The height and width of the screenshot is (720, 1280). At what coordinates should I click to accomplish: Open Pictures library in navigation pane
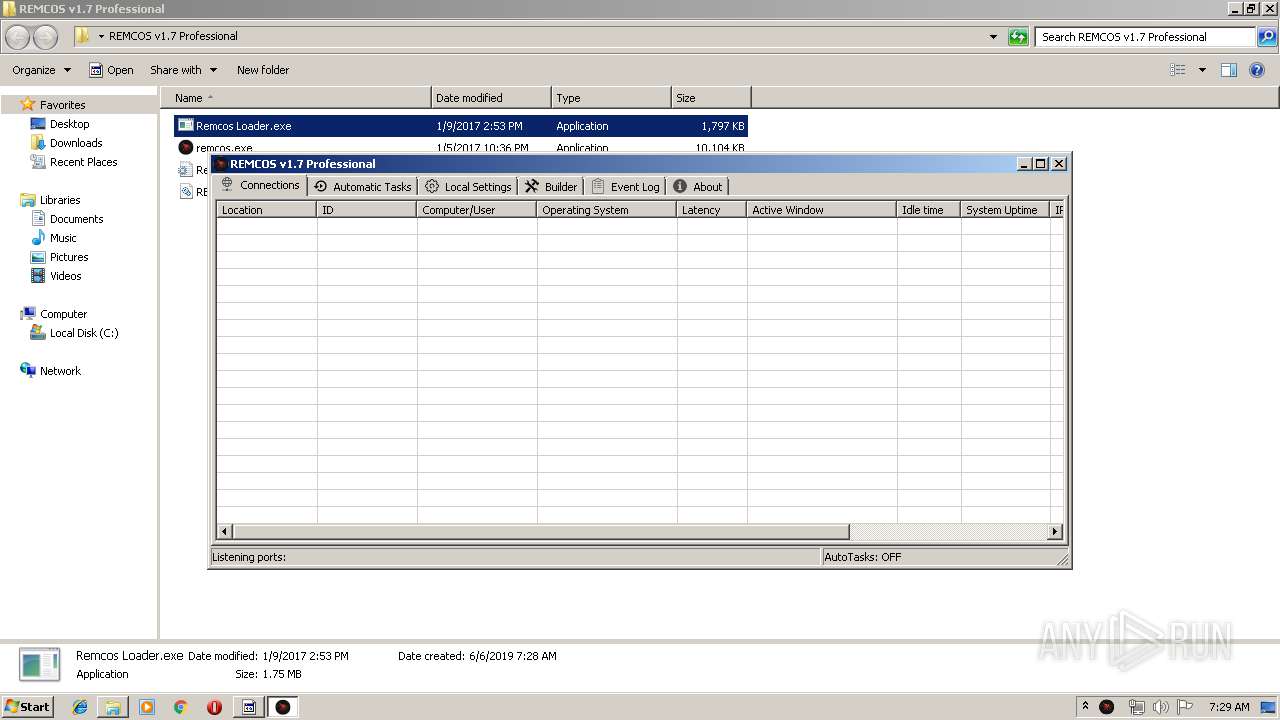tap(69, 257)
